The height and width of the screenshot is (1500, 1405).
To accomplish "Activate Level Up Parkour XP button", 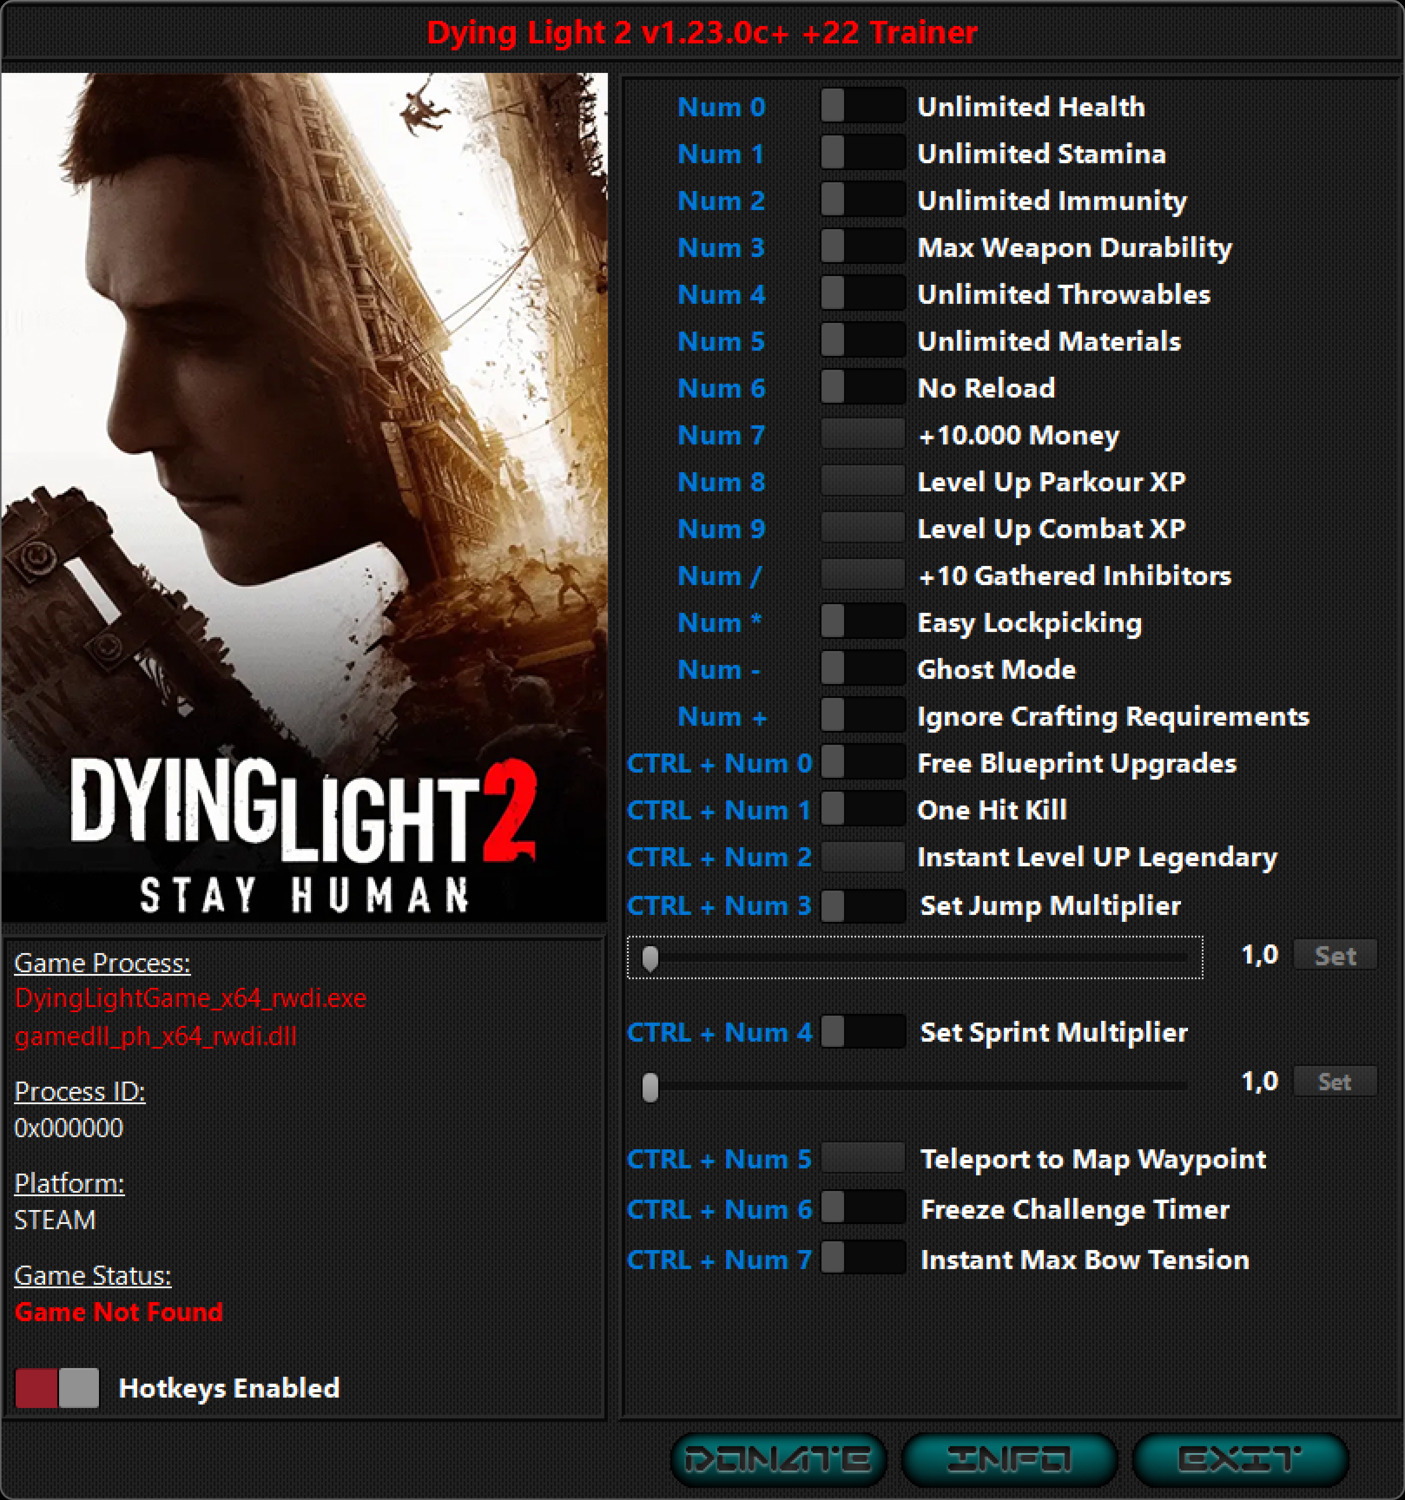I will click(x=863, y=482).
